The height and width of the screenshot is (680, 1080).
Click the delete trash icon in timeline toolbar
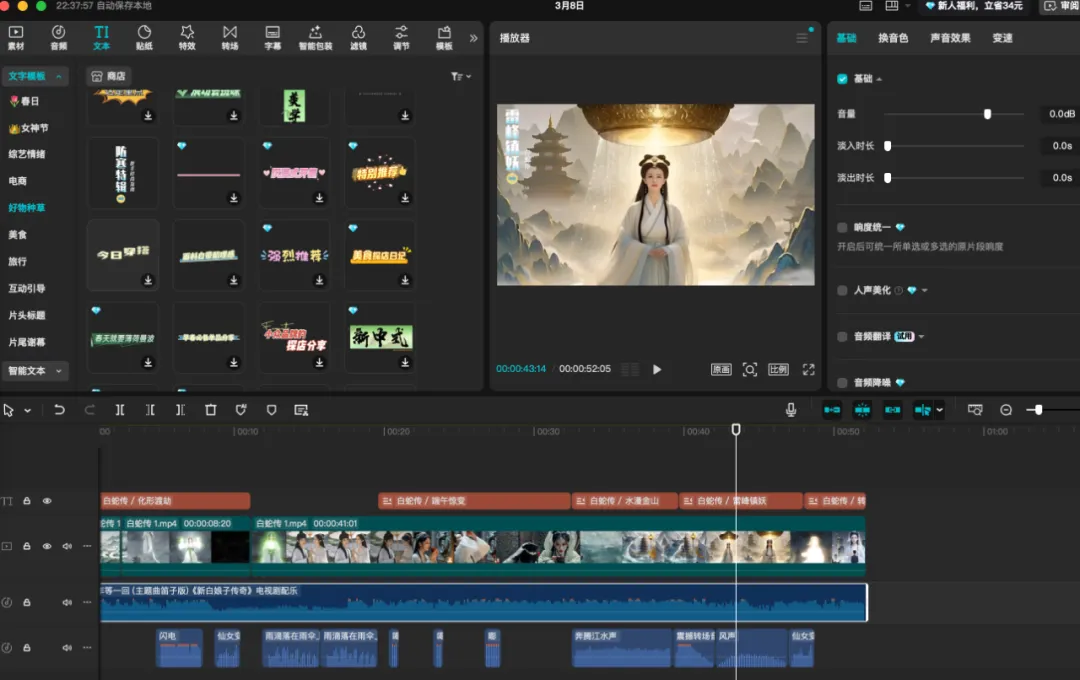(x=210, y=410)
